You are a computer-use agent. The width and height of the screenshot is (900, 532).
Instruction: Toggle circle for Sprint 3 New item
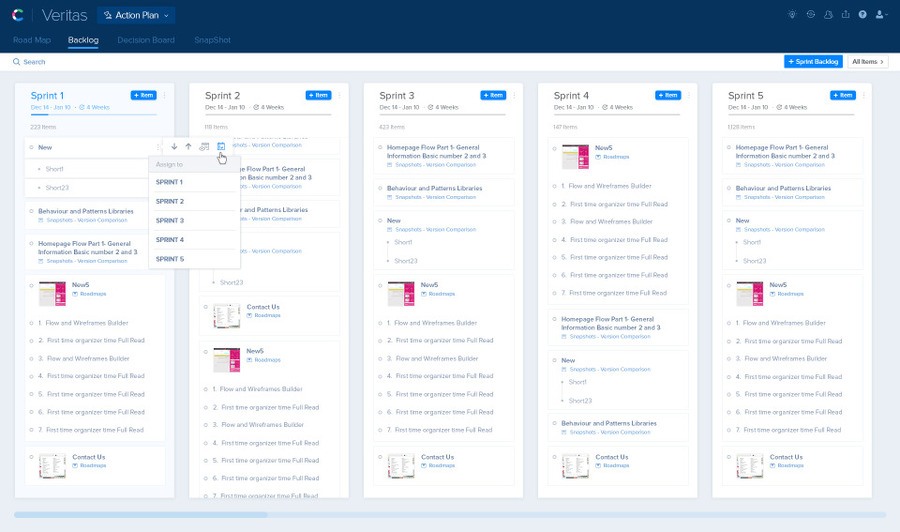click(380, 220)
